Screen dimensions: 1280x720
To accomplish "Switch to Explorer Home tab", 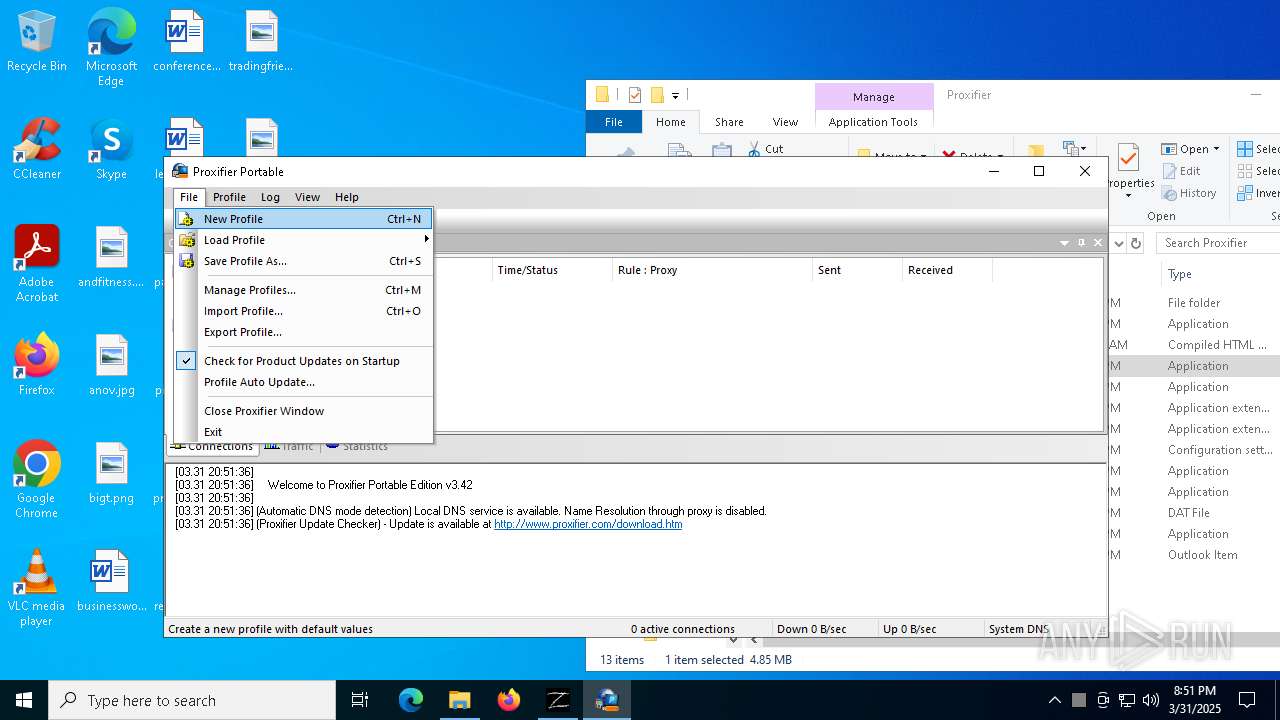I will pos(671,122).
